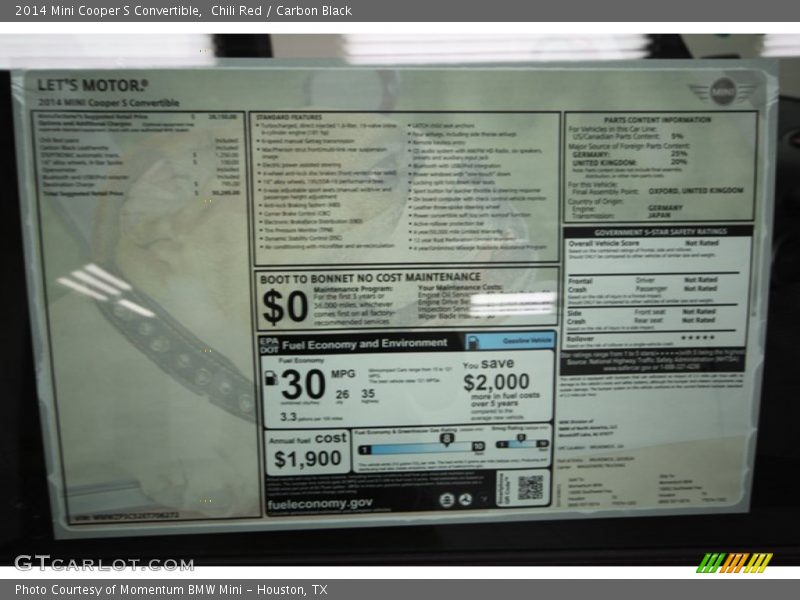Click the VIN line at the sticker's bottom
Screen dimensions: 800x600
click(x=127, y=516)
